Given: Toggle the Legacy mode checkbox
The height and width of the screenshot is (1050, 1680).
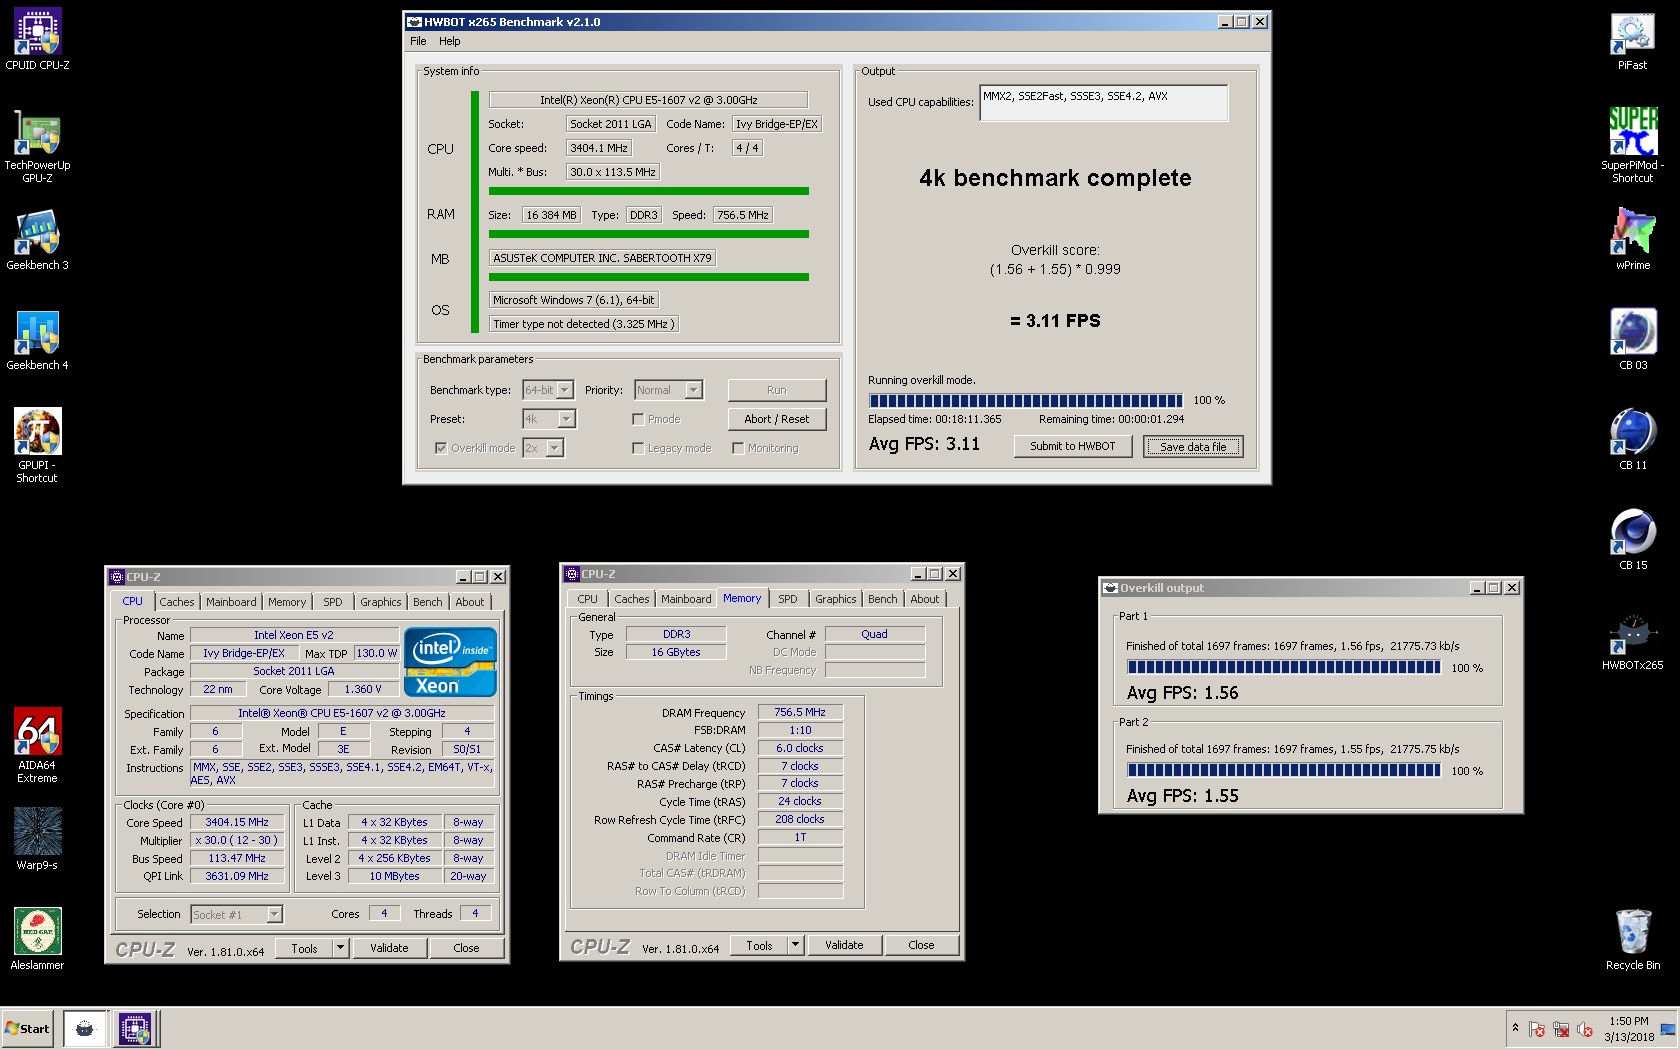Looking at the screenshot, I should tap(638, 448).
